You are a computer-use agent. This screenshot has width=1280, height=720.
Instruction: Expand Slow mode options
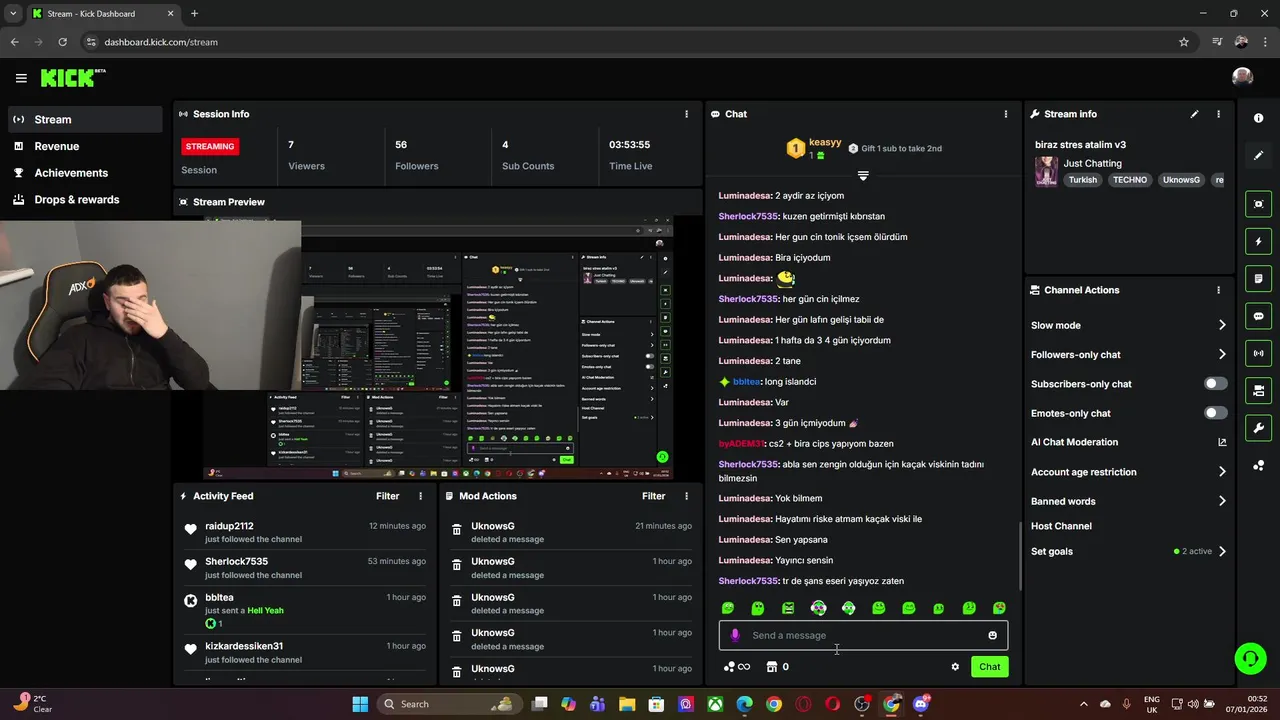point(1222,325)
